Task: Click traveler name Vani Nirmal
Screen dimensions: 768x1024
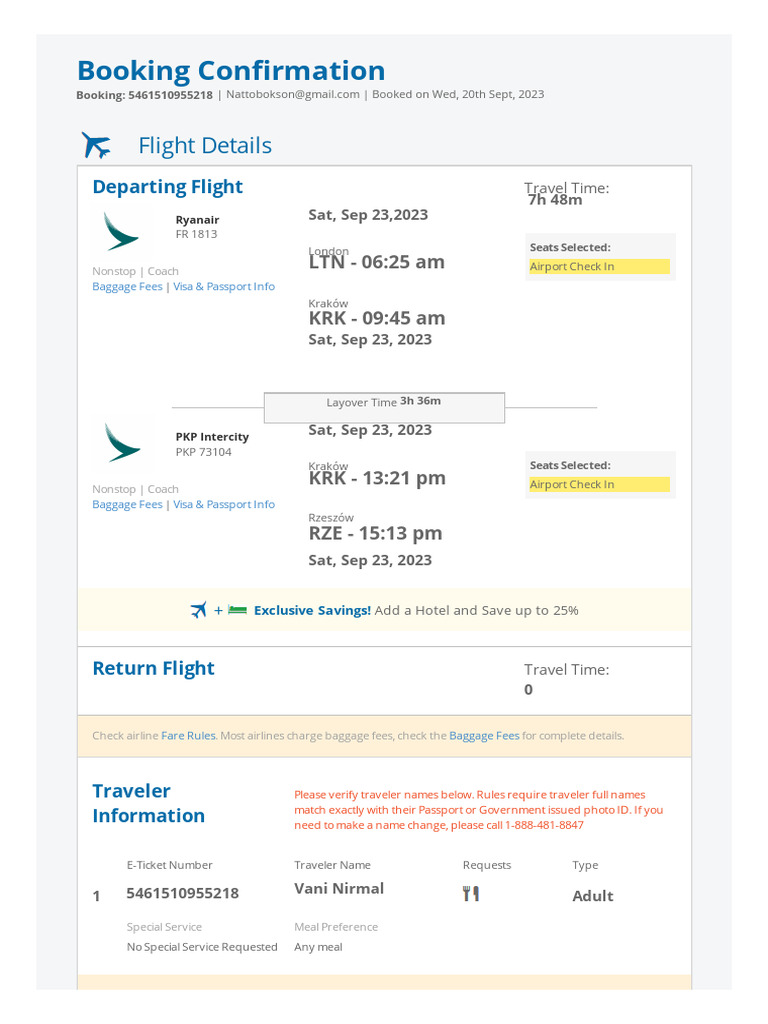Action: click(x=339, y=888)
